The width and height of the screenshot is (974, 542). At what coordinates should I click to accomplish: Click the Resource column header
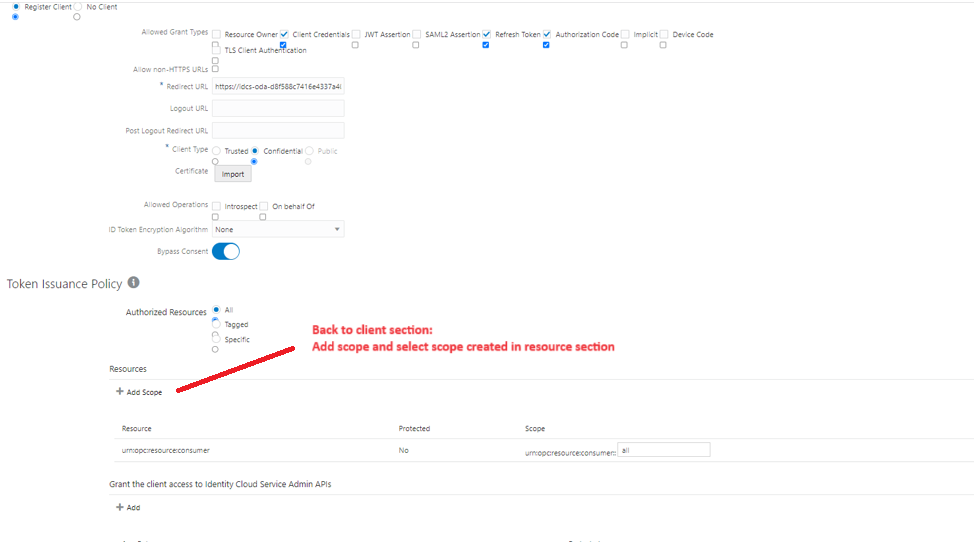click(137, 429)
